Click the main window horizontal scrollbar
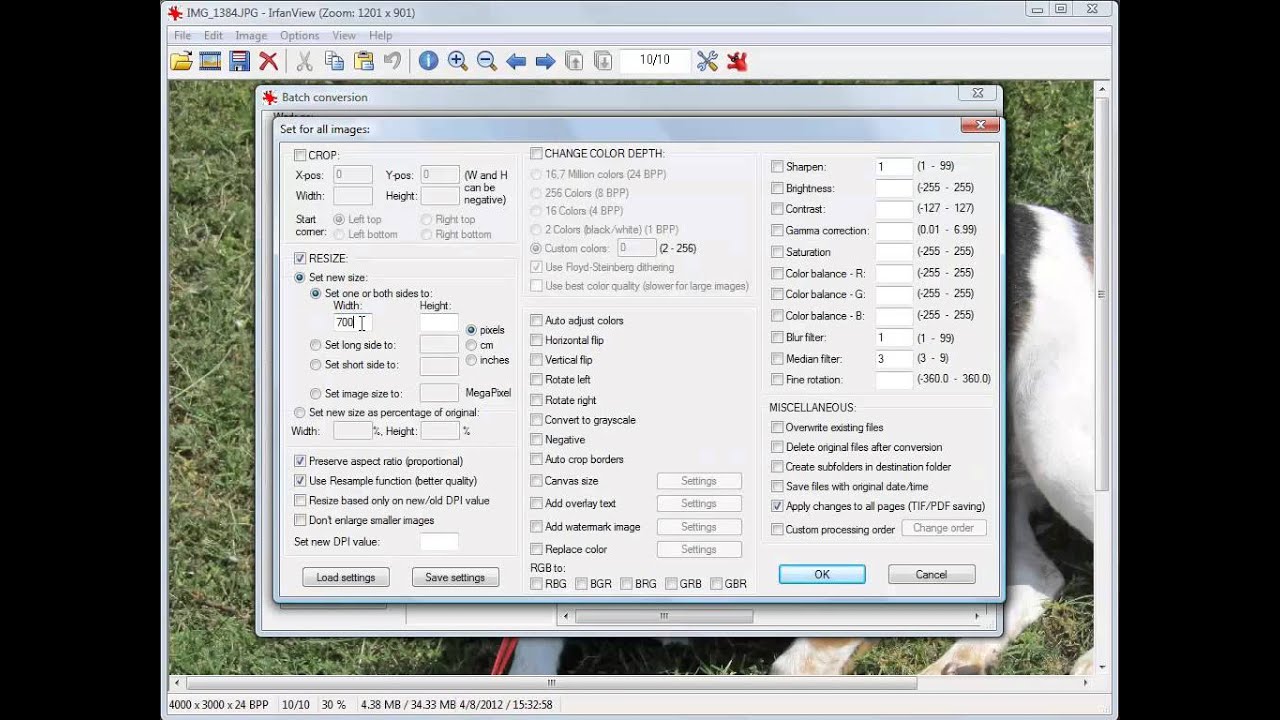This screenshot has width=1280, height=720. pos(551,683)
